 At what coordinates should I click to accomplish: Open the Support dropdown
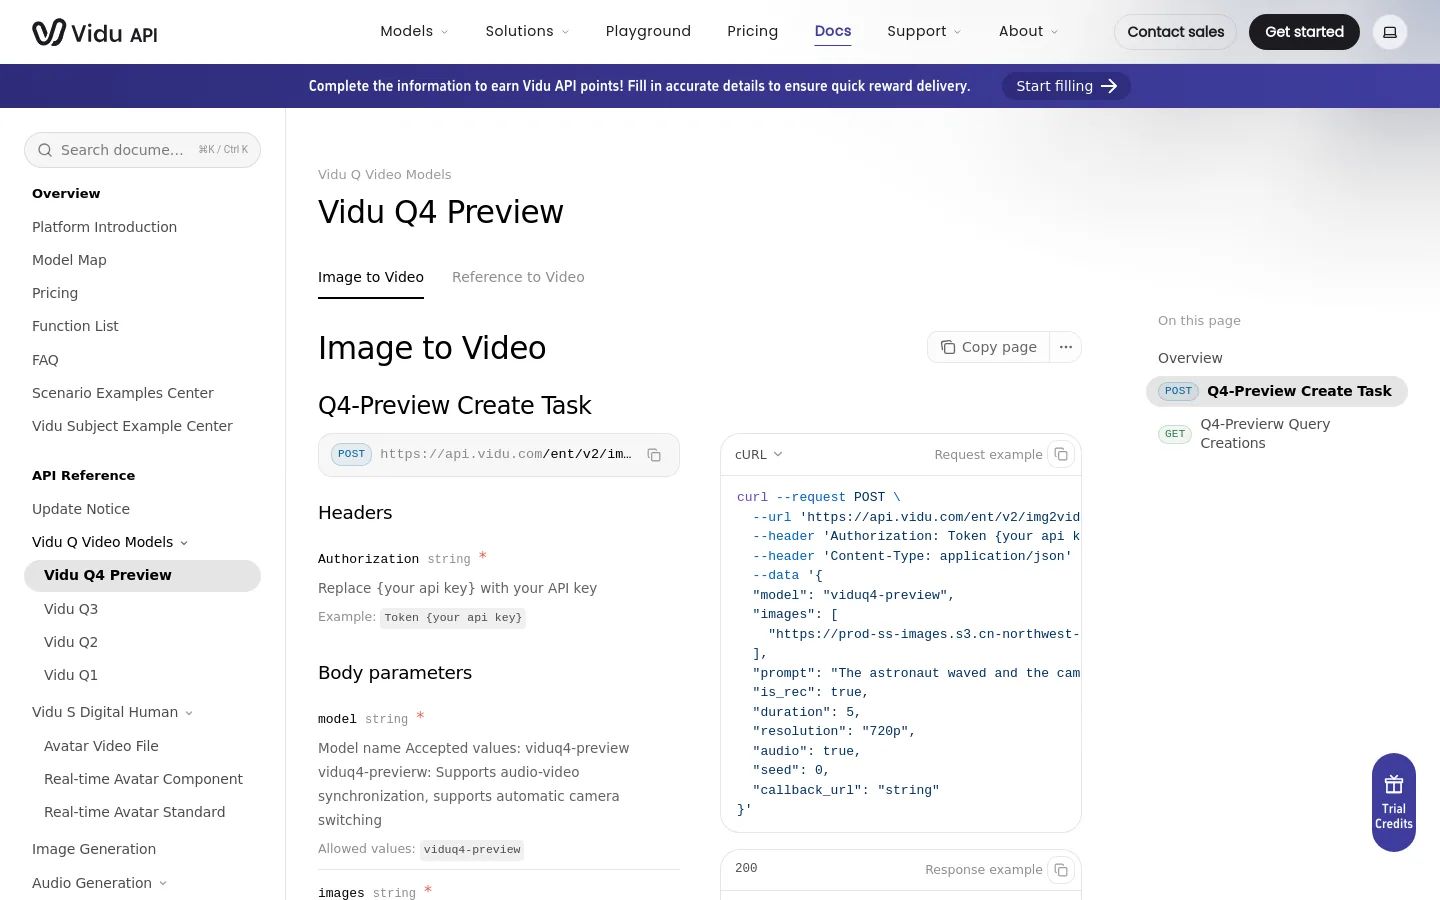pyautogui.click(x=924, y=31)
